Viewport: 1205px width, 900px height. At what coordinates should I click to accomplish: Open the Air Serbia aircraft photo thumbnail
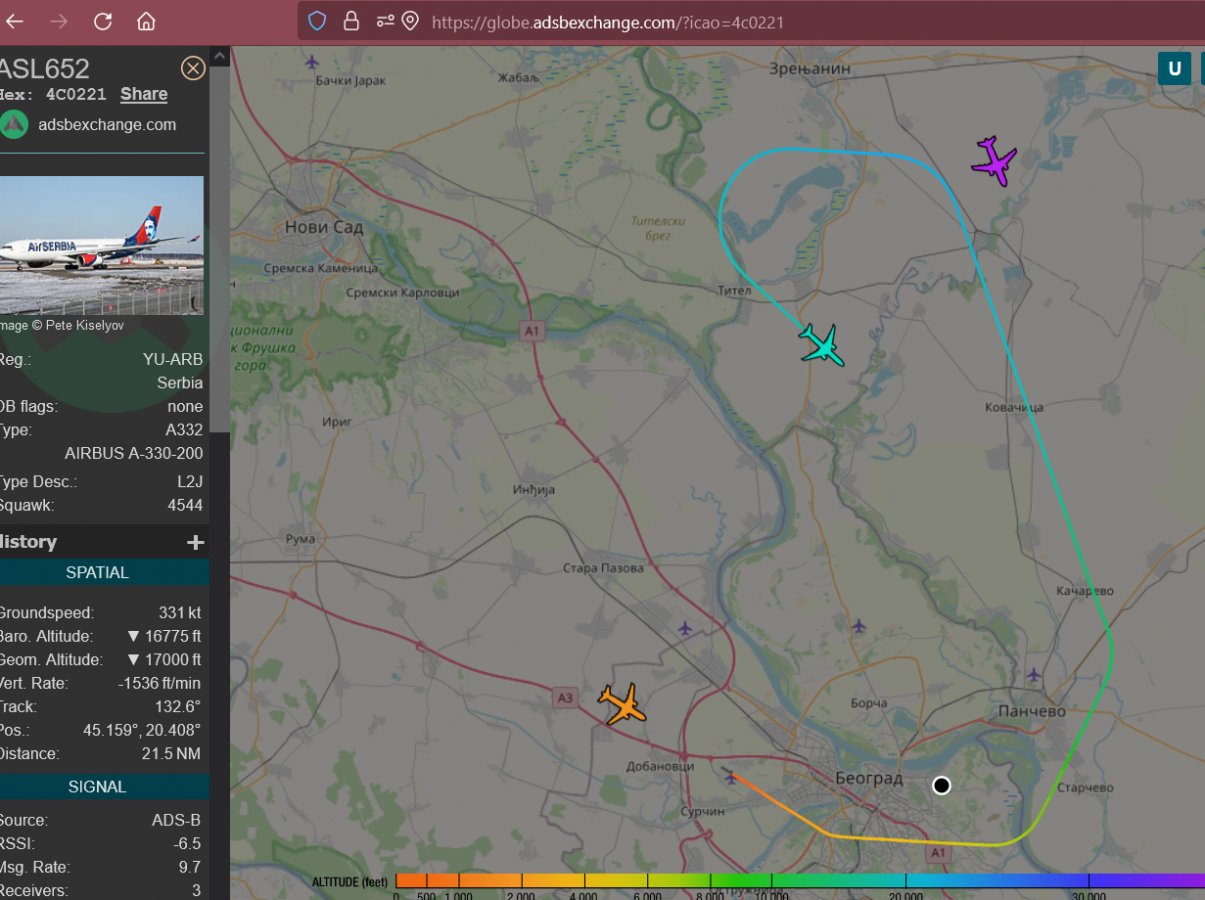click(100, 245)
